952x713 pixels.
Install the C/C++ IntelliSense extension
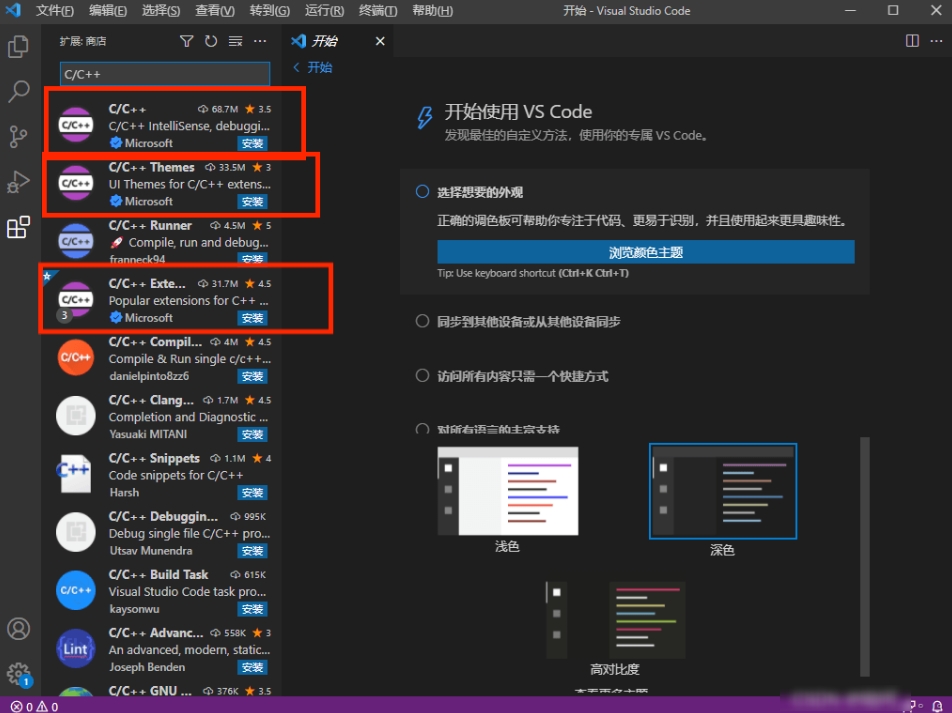point(252,143)
